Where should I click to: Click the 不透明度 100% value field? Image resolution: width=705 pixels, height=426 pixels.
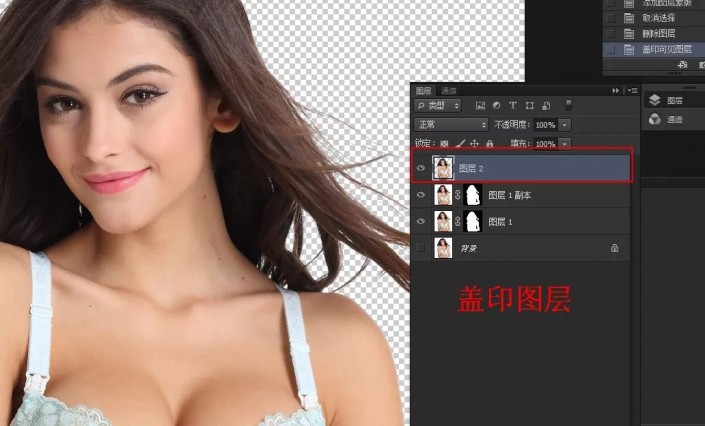[x=545, y=125]
